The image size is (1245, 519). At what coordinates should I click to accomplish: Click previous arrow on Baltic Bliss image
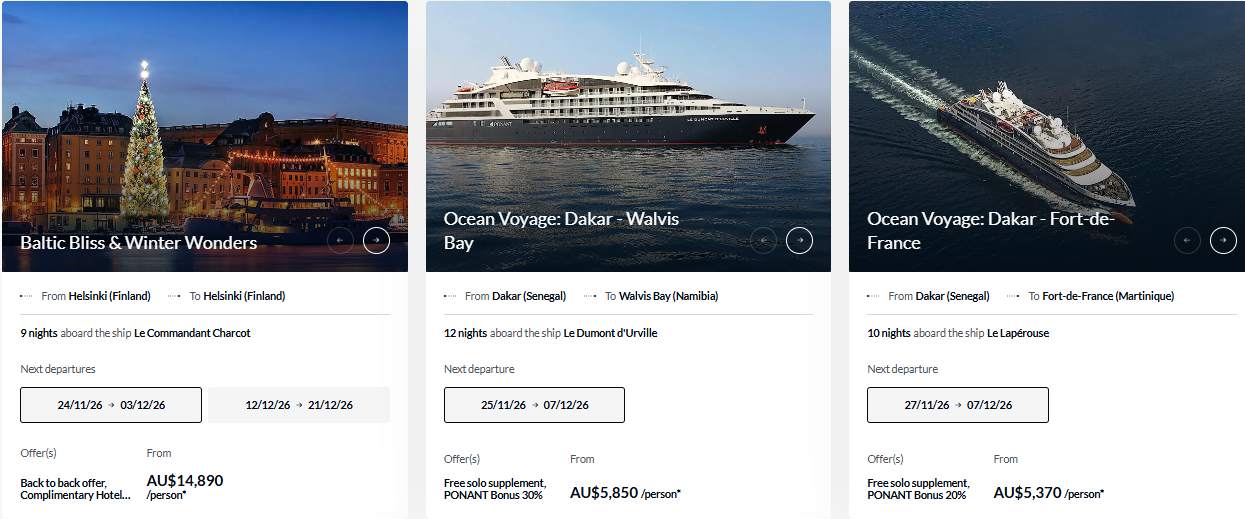pos(341,240)
